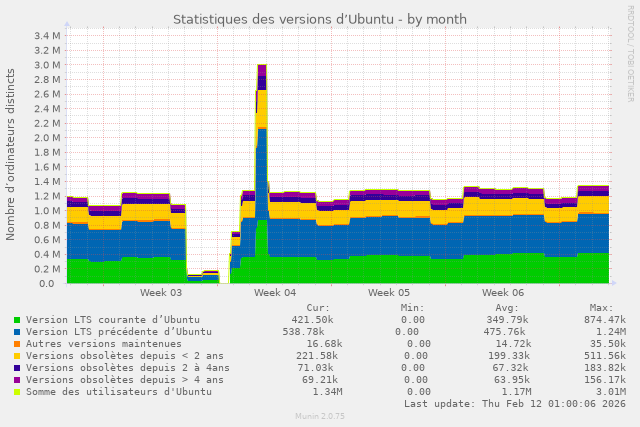Click the magenta swatch for obsolètes > 4 ans
This screenshot has width=640, height=427.
17,380
